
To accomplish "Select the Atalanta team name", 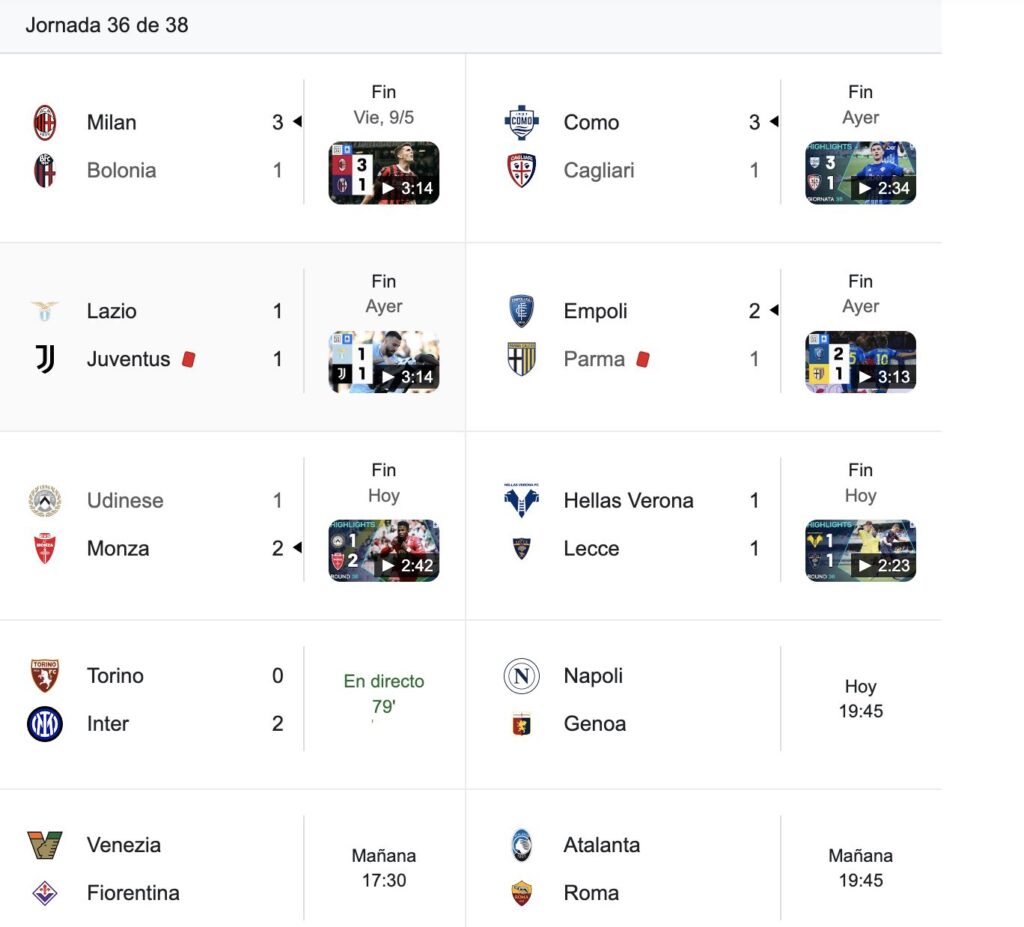I will 601,845.
